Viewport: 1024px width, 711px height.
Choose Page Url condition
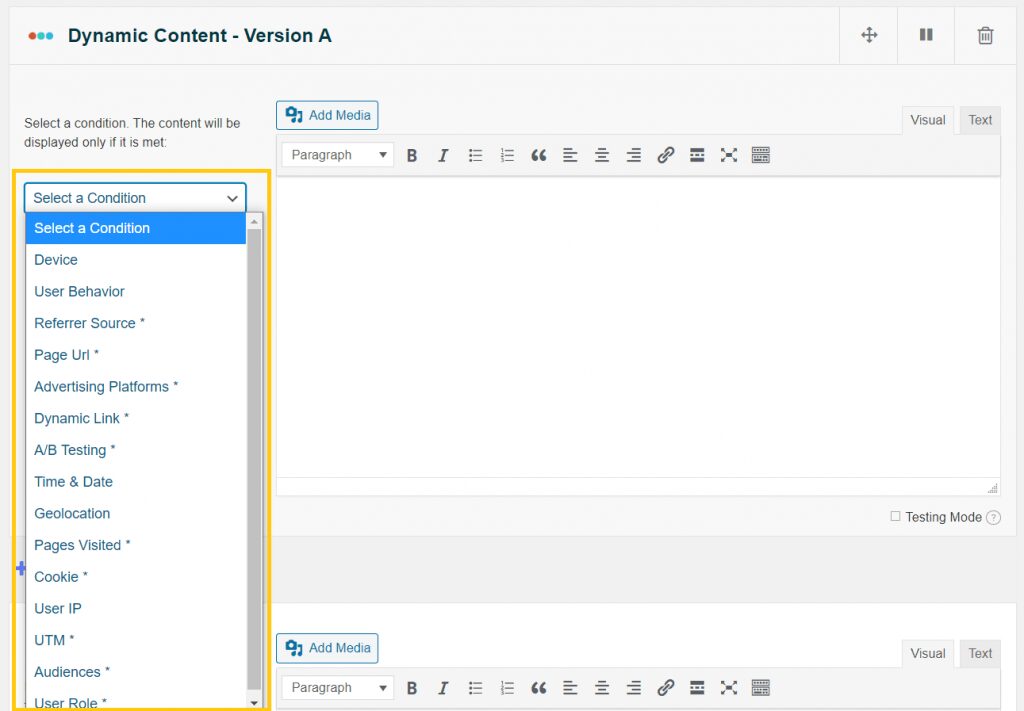tap(135, 355)
